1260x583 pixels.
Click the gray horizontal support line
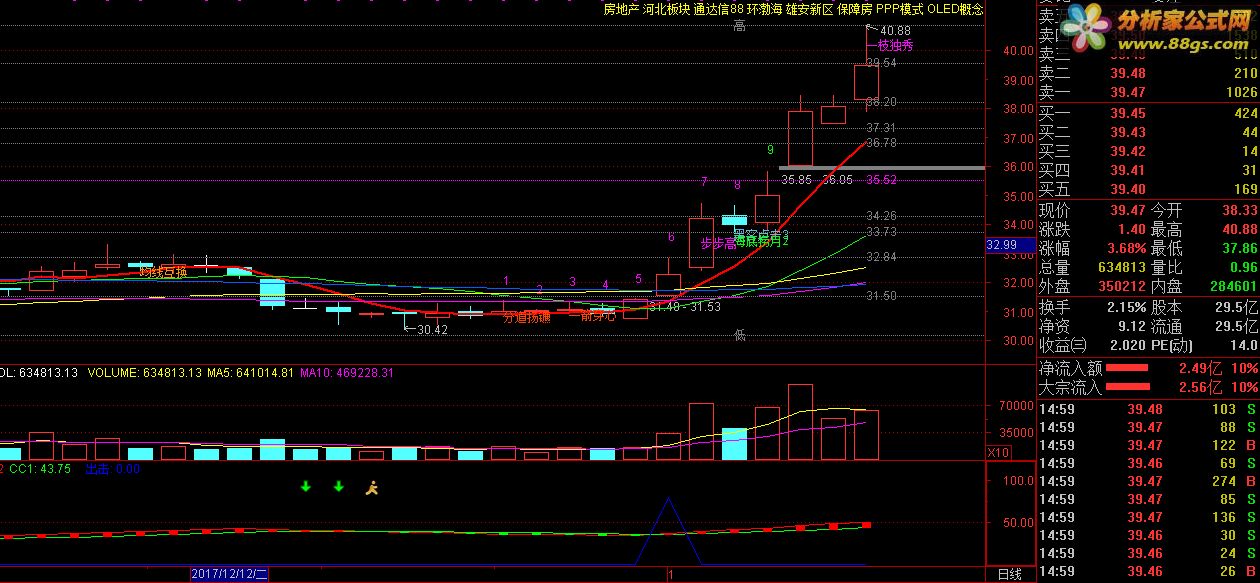tap(882, 167)
